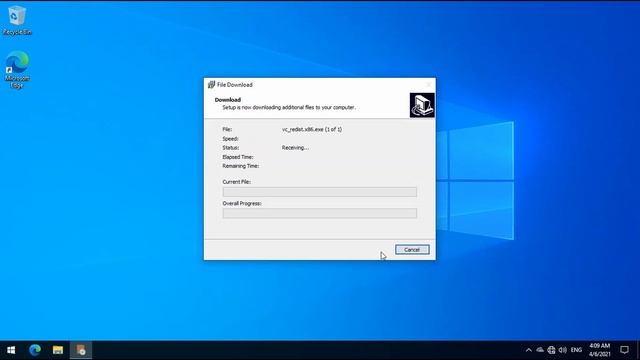
Task: Launch Microsoft Edge from the taskbar
Action: pos(35,350)
